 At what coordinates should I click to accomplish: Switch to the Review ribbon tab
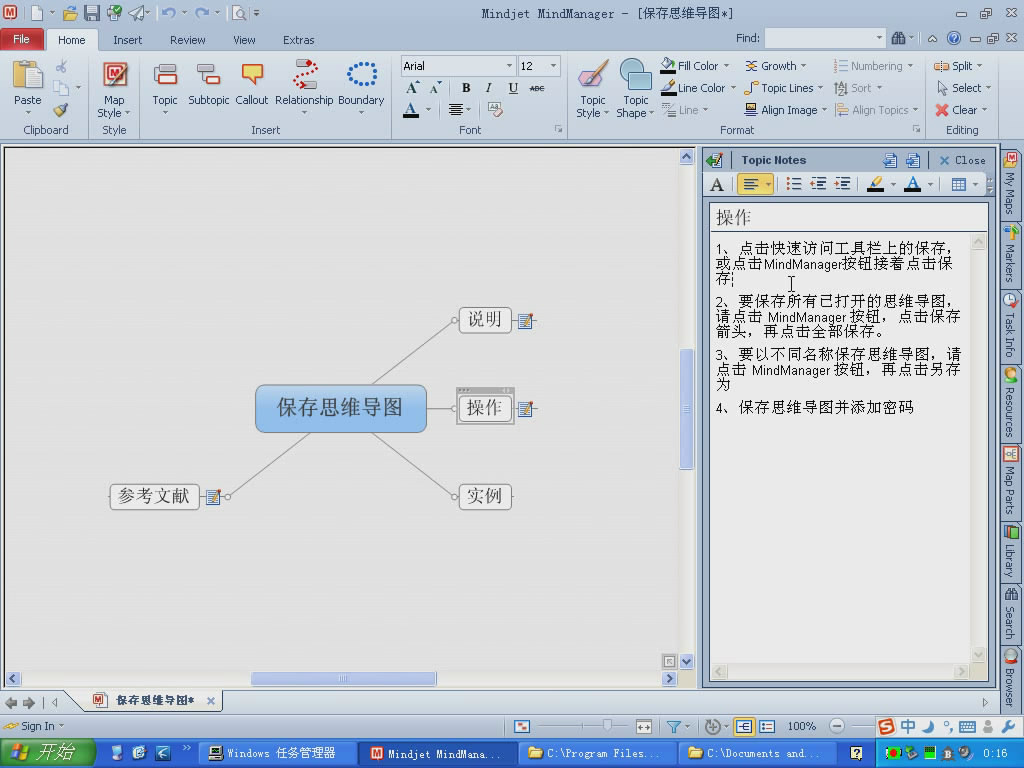point(187,40)
